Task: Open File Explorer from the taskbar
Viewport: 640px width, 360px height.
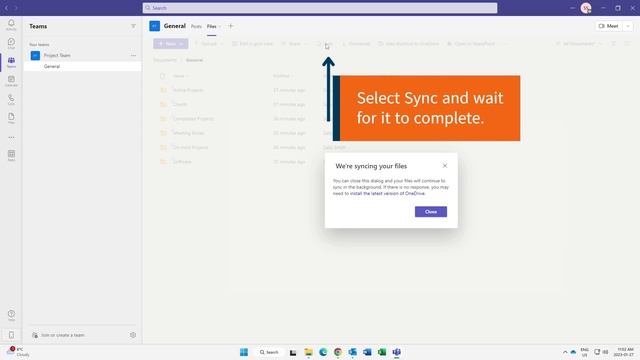Action: coord(308,352)
